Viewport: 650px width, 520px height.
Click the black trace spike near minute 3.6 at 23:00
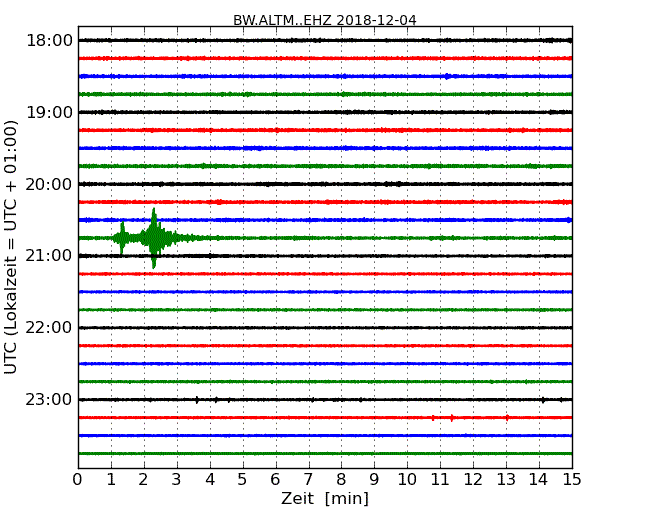(x=197, y=400)
